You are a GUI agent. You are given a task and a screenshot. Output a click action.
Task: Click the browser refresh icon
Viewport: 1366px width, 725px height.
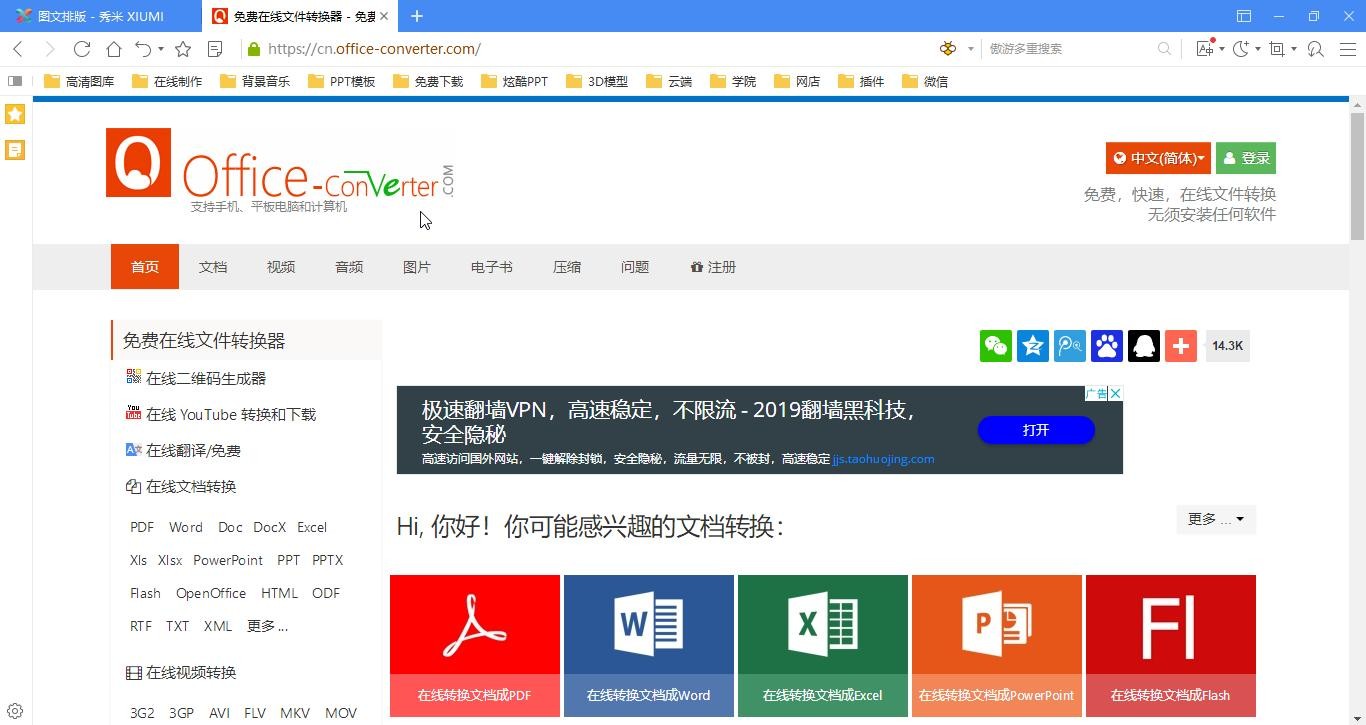click(82, 49)
